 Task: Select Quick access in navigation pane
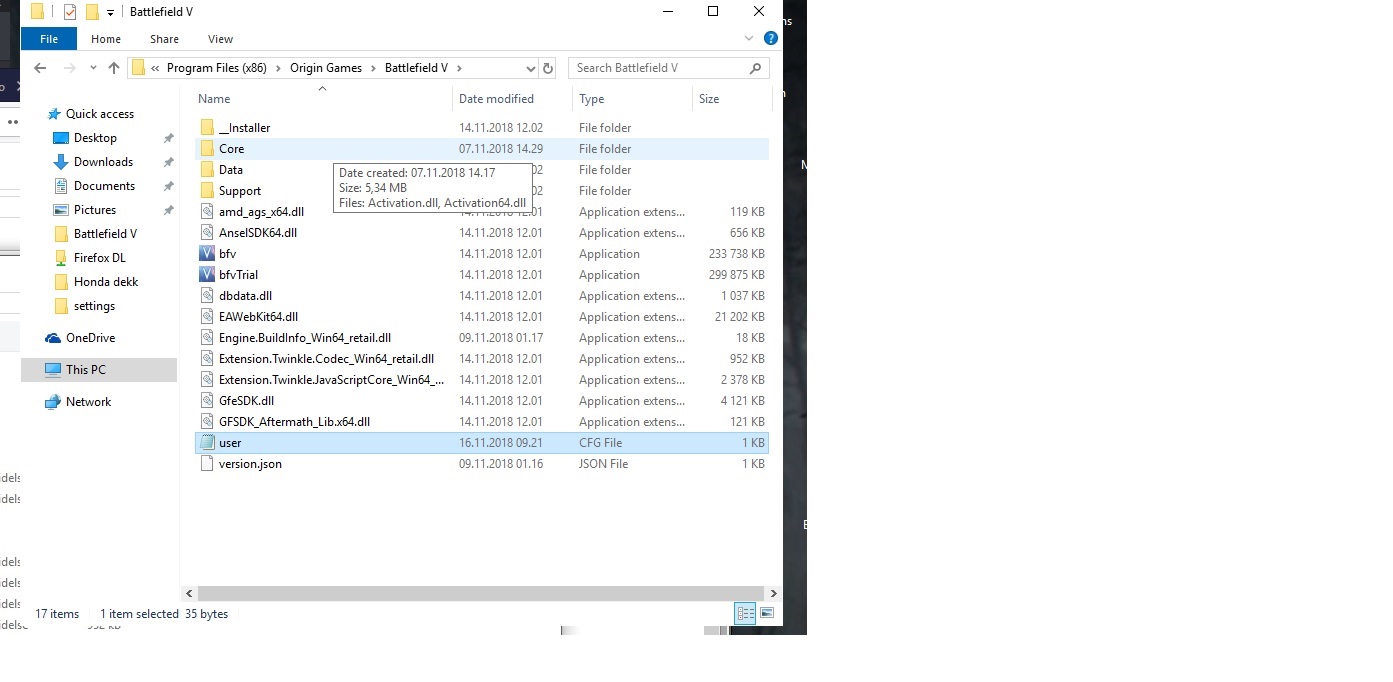click(100, 114)
